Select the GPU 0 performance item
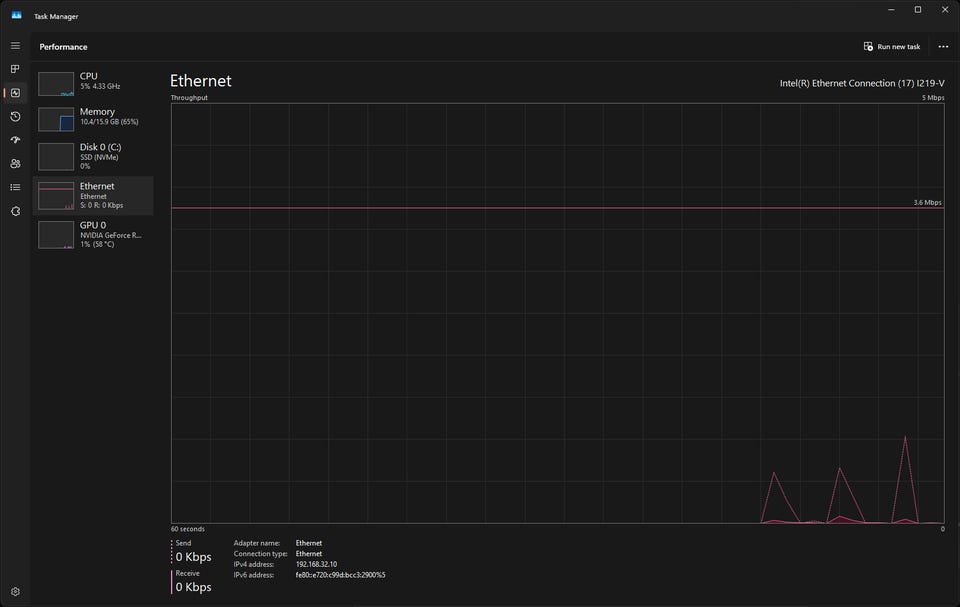Screen dimensions: 960x607 coord(93,234)
